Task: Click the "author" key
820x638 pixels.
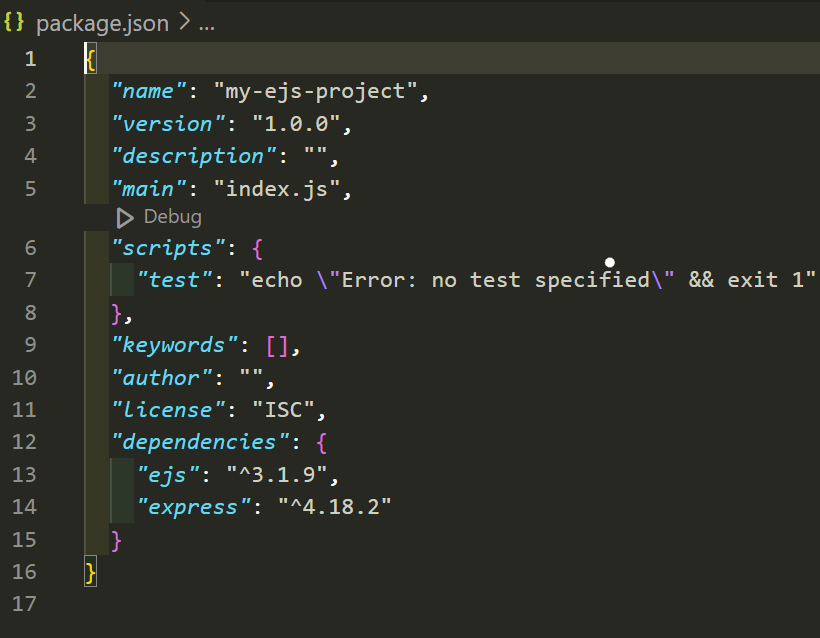Action: (x=162, y=378)
